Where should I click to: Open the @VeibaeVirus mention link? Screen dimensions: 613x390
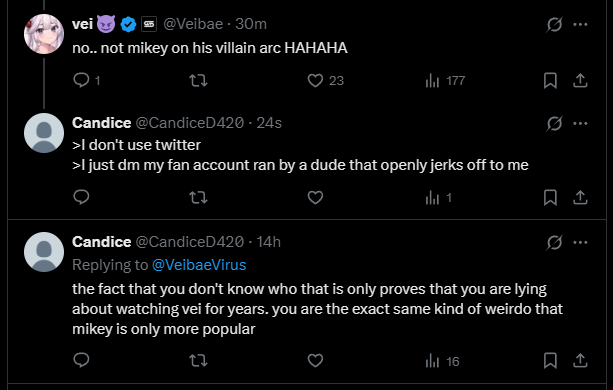pyautogui.click(x=199, y=265)
